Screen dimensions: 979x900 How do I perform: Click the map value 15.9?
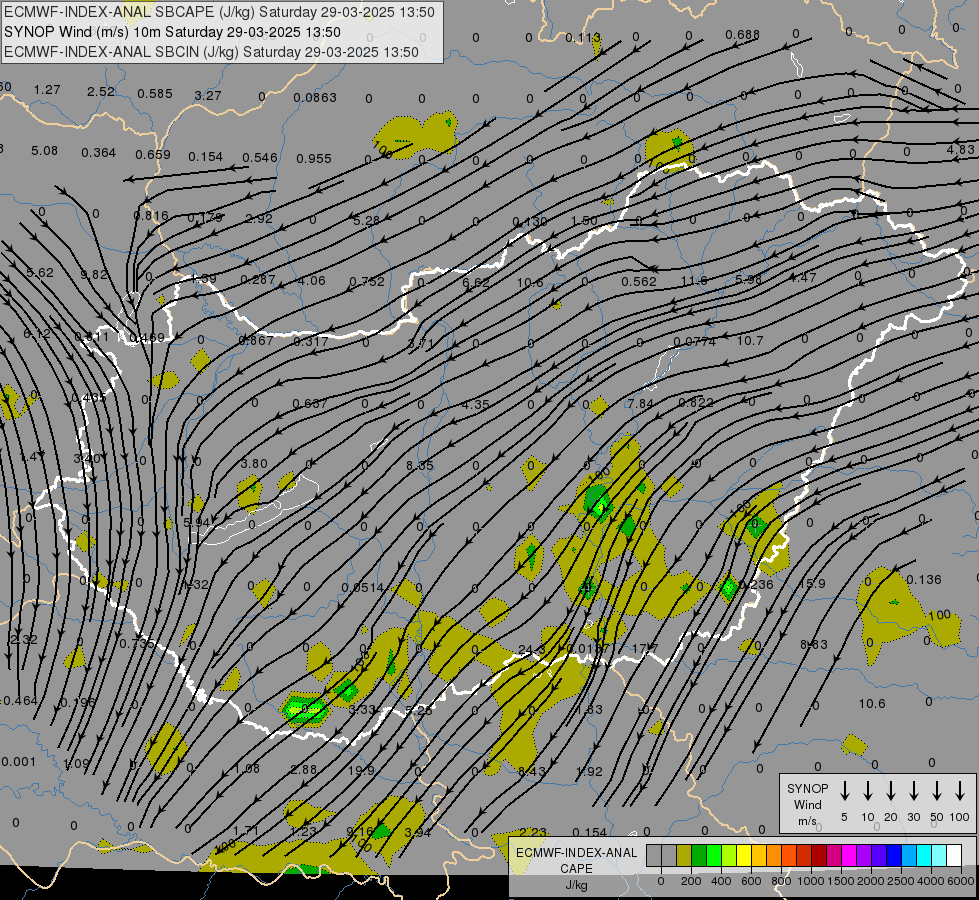(x=812, y=583)
